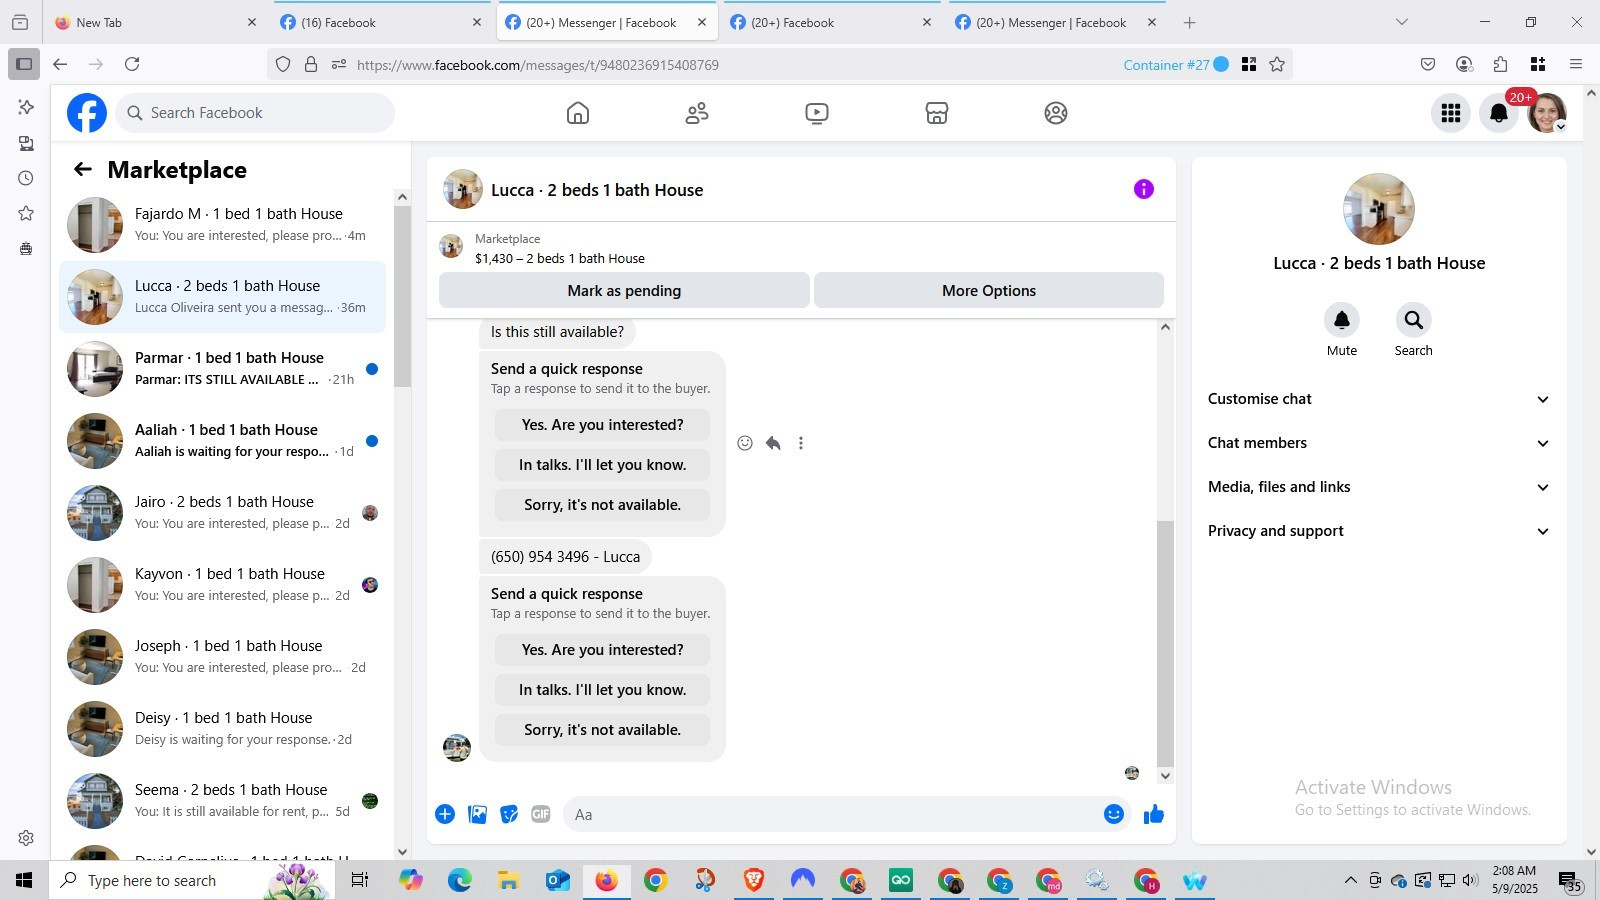Open notifications bell with 20+ badge
This screenshot has height=900, width=1600.
pos(1499,113)
